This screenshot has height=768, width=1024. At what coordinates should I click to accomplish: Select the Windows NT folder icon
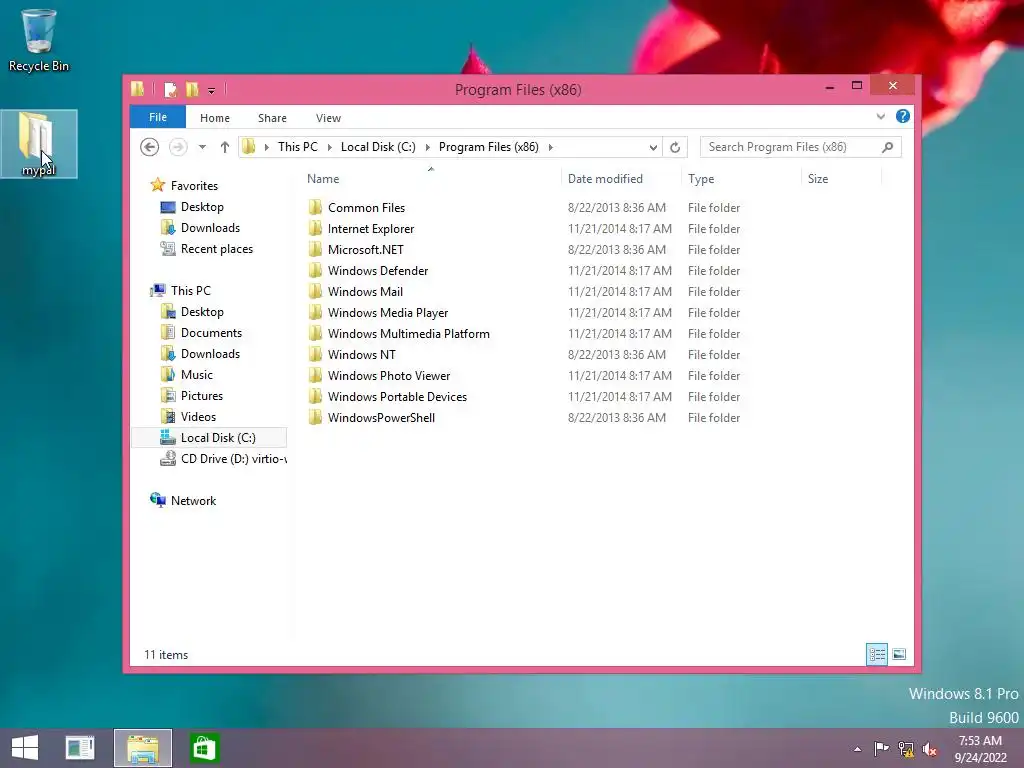tap(315, 355)
